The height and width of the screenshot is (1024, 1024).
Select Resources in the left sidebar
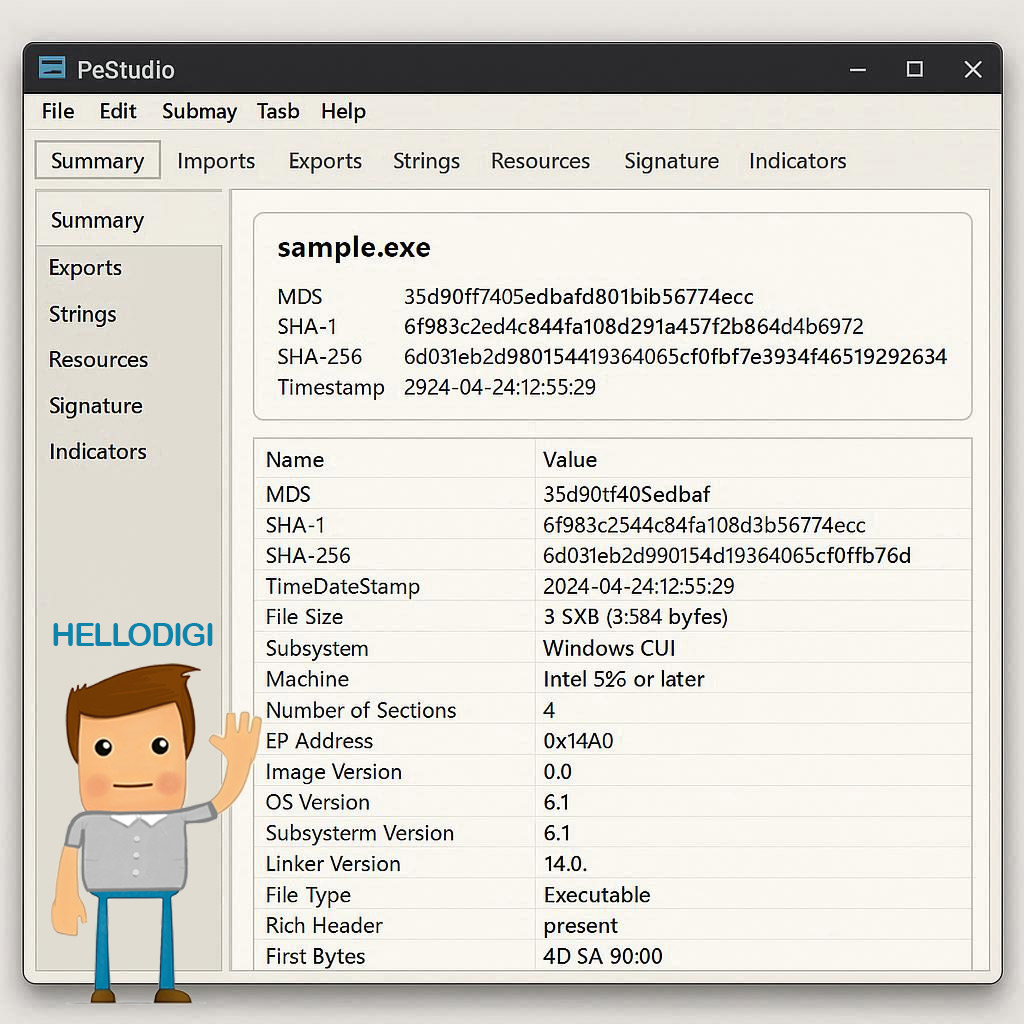coord(98,360)
